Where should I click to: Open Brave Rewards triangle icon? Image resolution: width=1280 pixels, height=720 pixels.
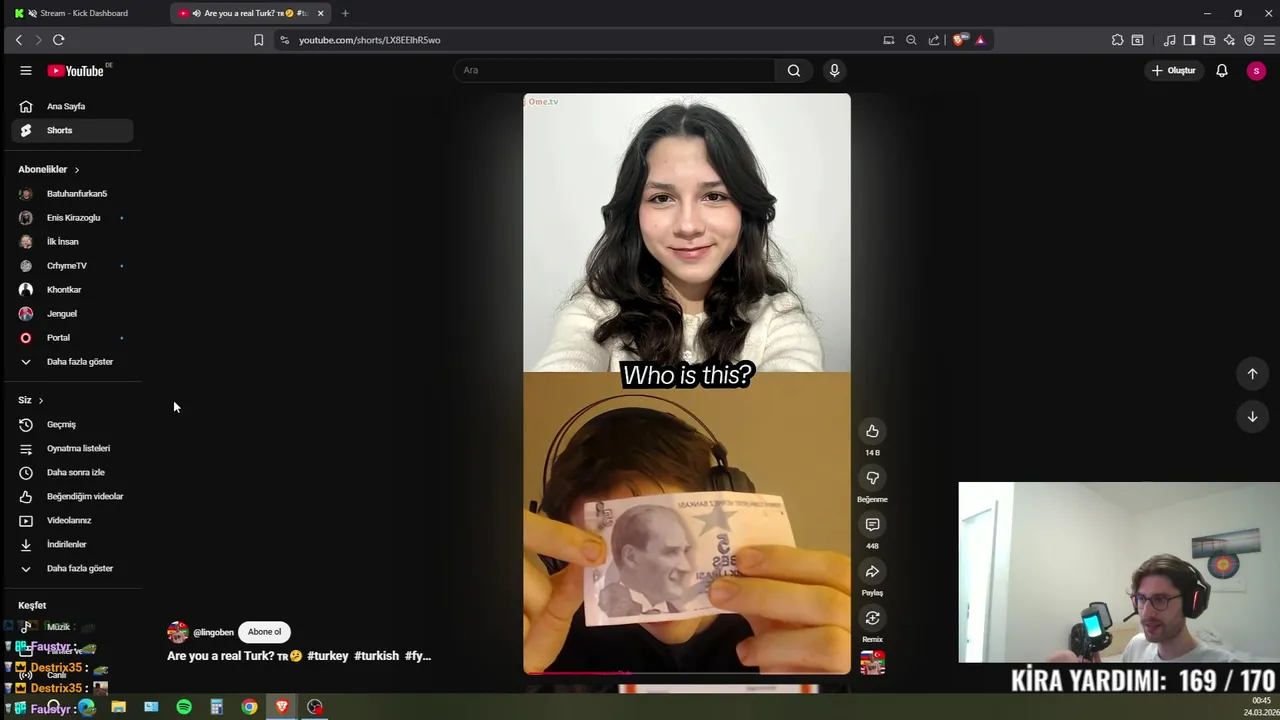click(980, 40)
